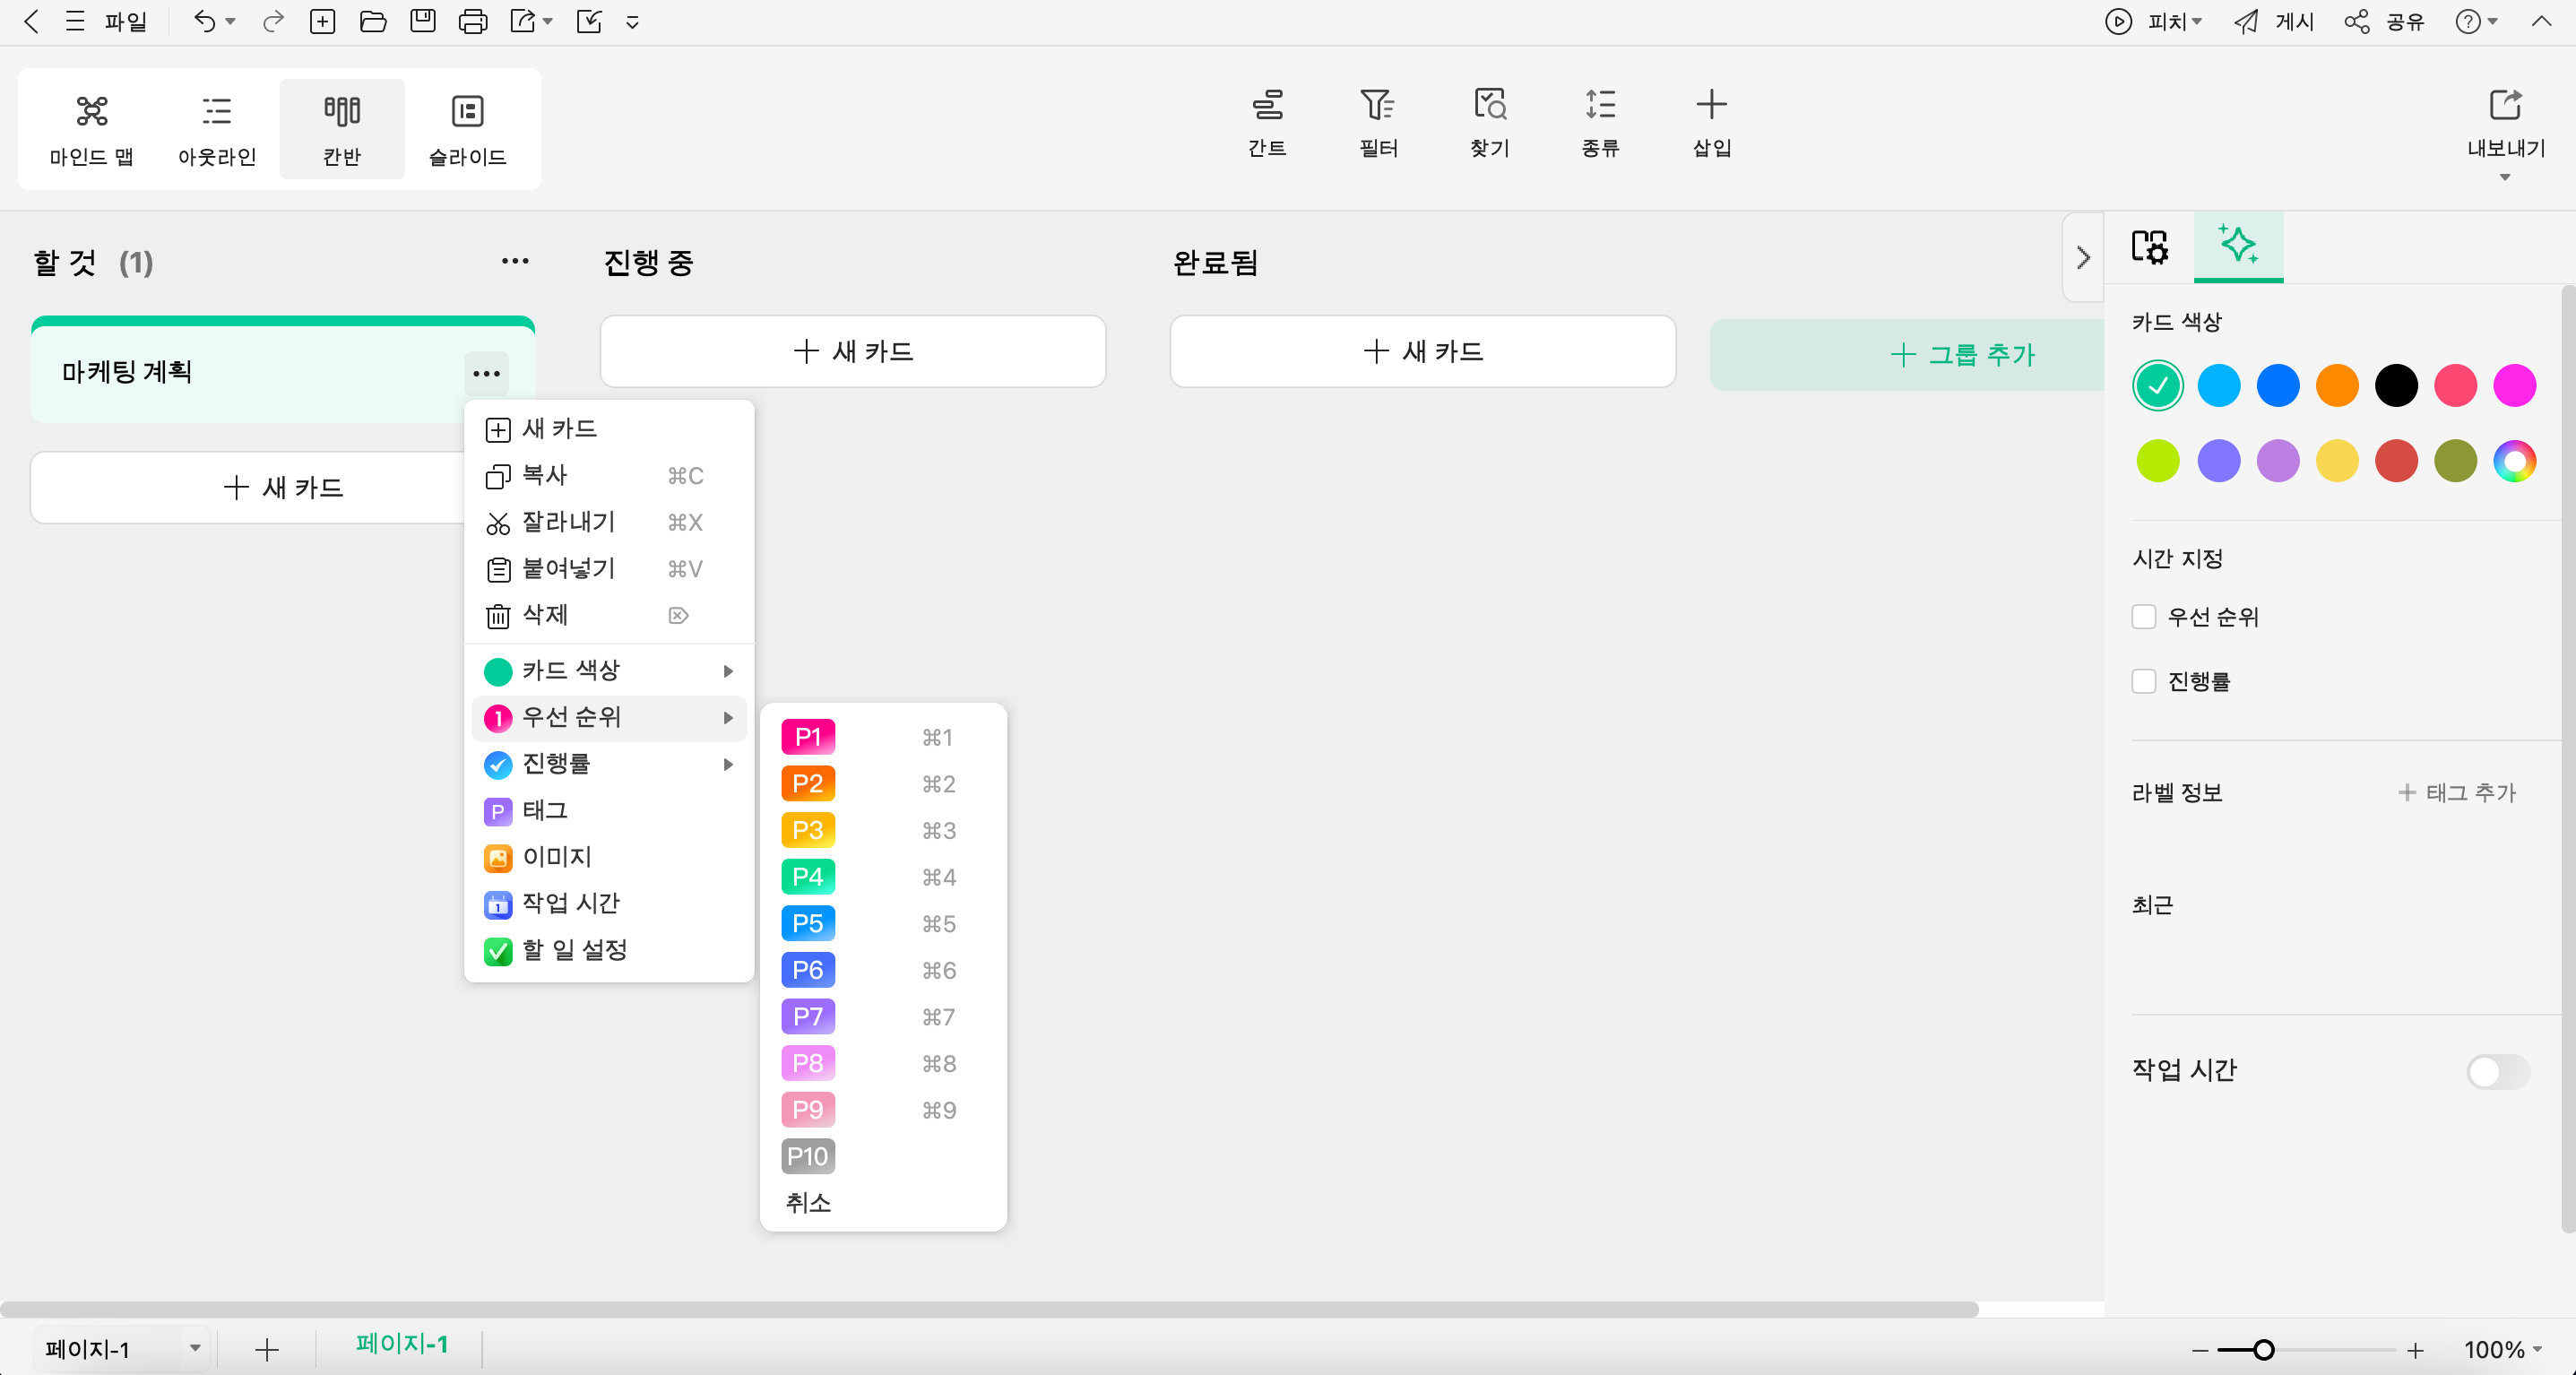Choose 새 카드 in the context menu
The image size is (2576, 1375).
point(608,429)
